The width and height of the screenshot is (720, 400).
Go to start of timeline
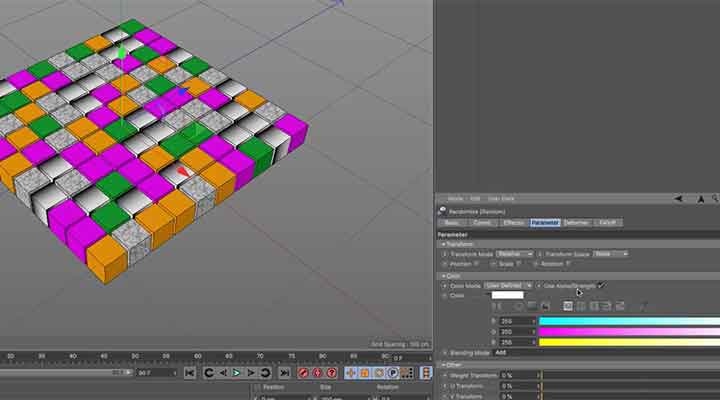(x=189, y=373)
